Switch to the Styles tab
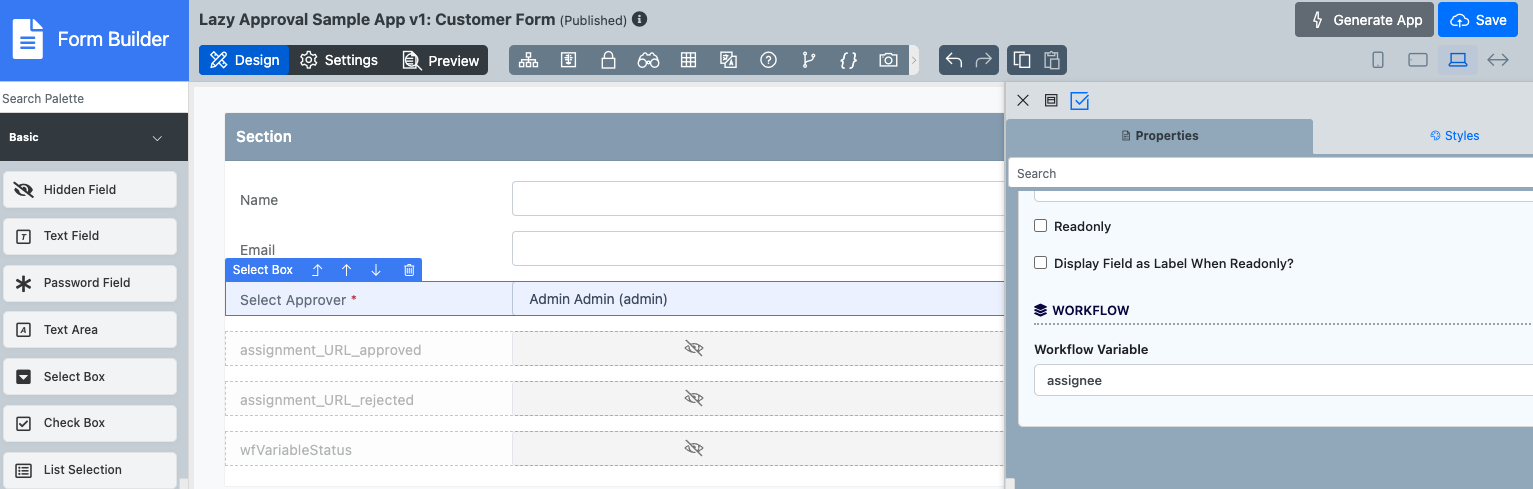 pos(1454,136)
